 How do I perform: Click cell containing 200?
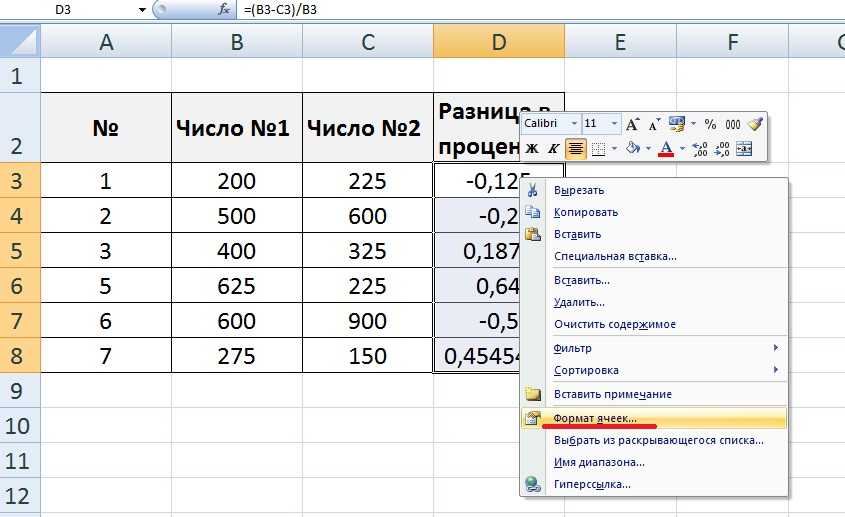click(237, 181)
